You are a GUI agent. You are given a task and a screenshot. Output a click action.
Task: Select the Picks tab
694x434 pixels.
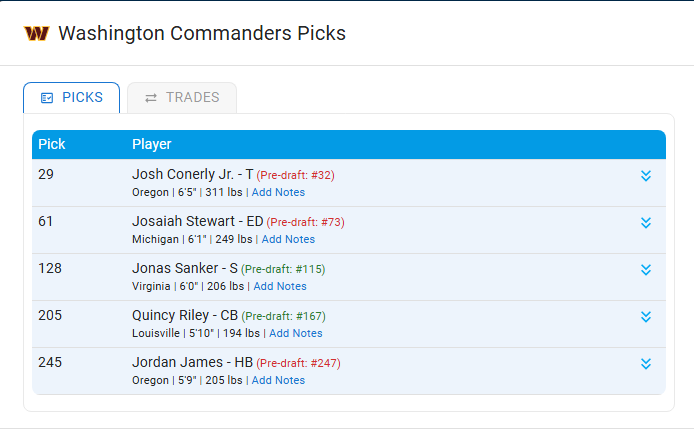pyautogui.click(x=72, y=98)
